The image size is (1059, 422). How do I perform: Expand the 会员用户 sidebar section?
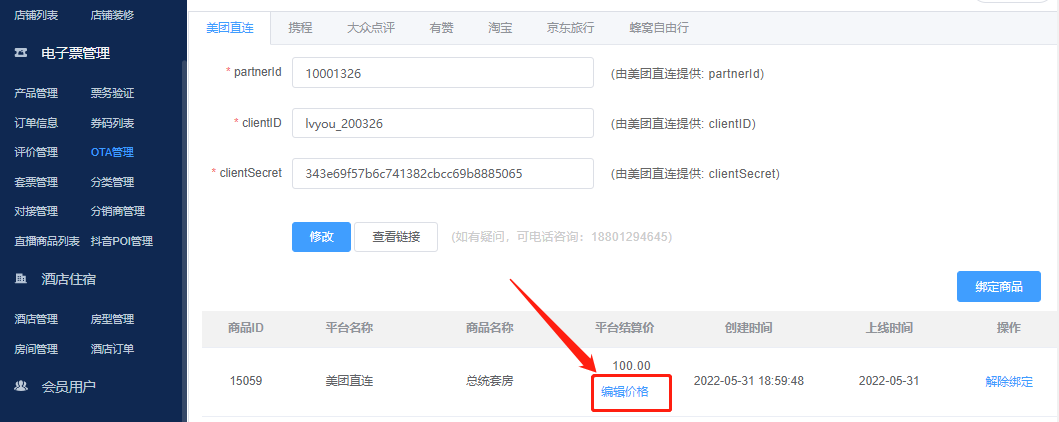pos(69,386)
